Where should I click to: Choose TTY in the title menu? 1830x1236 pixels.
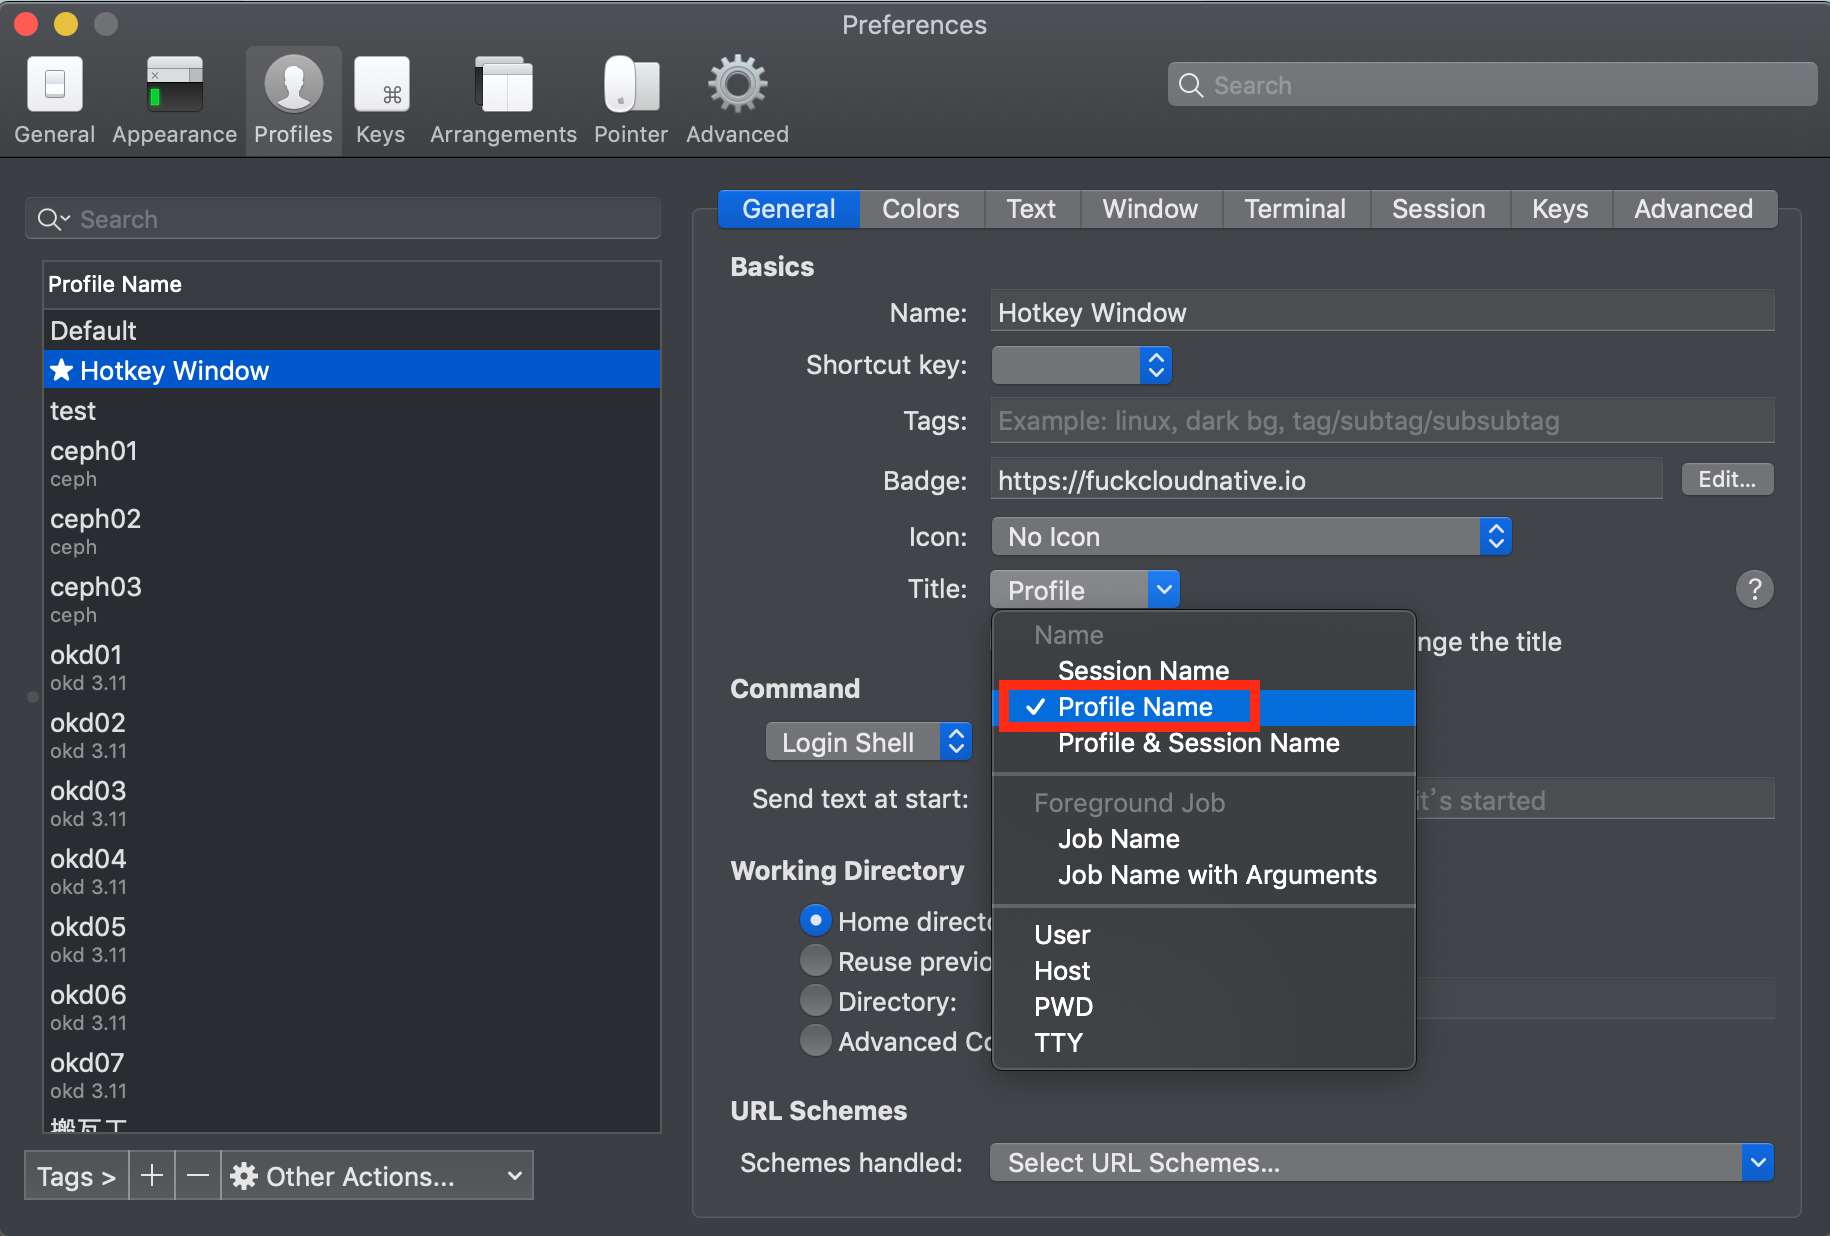pyautogui.click(x=1204, y=1043)
